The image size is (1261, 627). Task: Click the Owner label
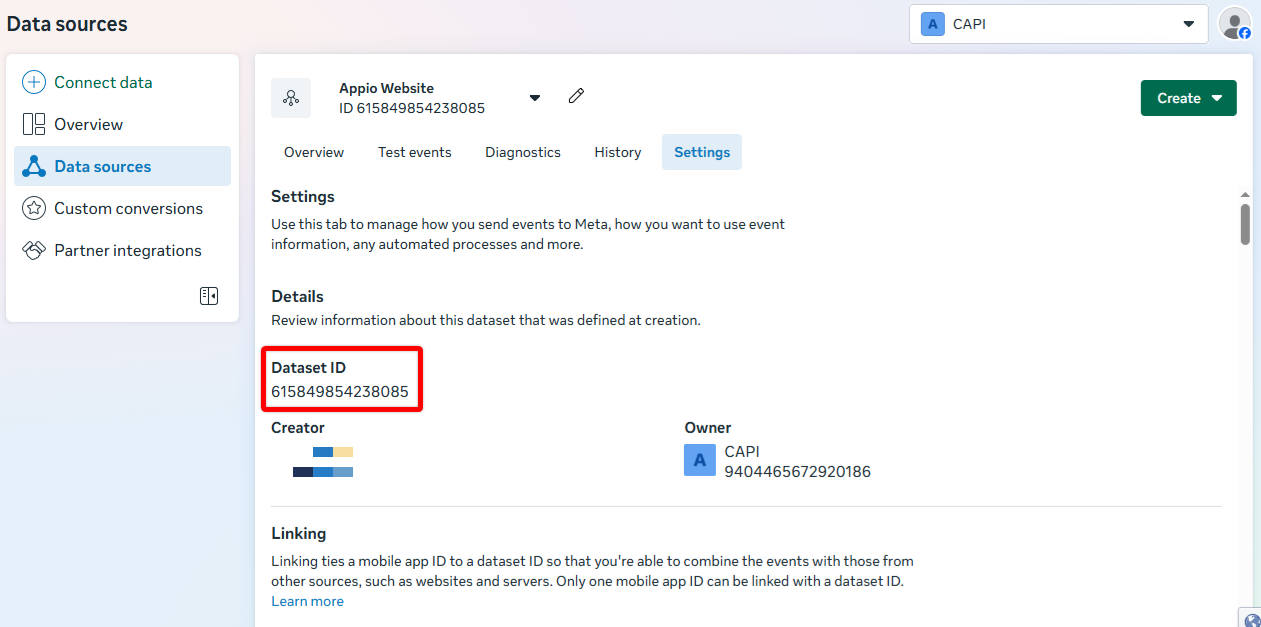[x=708, y=427]
